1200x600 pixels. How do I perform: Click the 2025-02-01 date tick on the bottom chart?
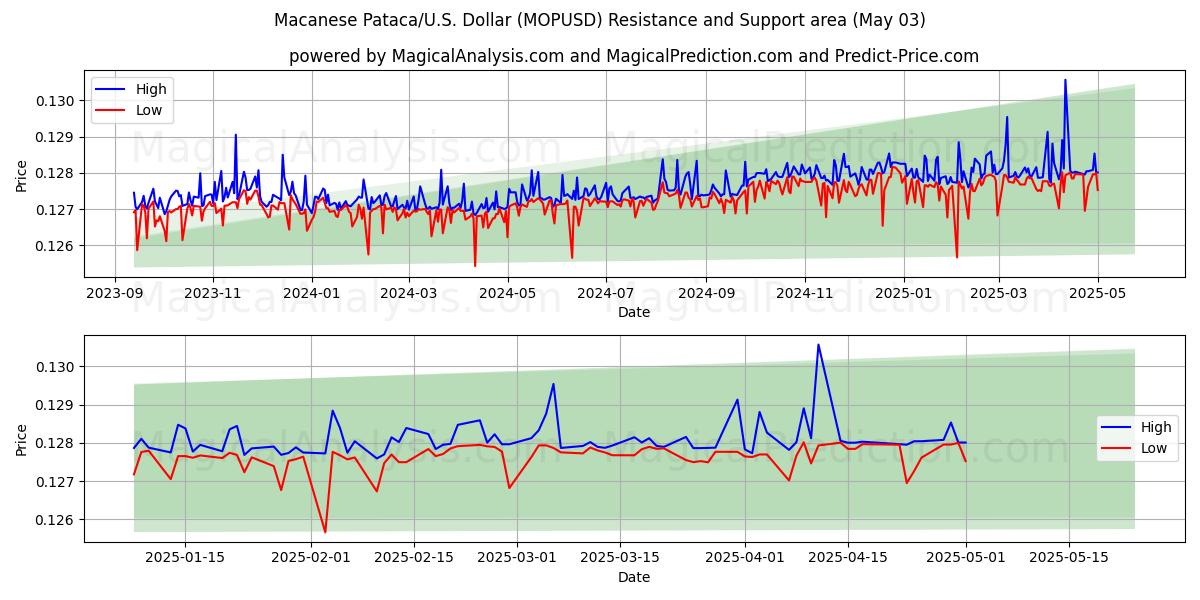(311, 557)
